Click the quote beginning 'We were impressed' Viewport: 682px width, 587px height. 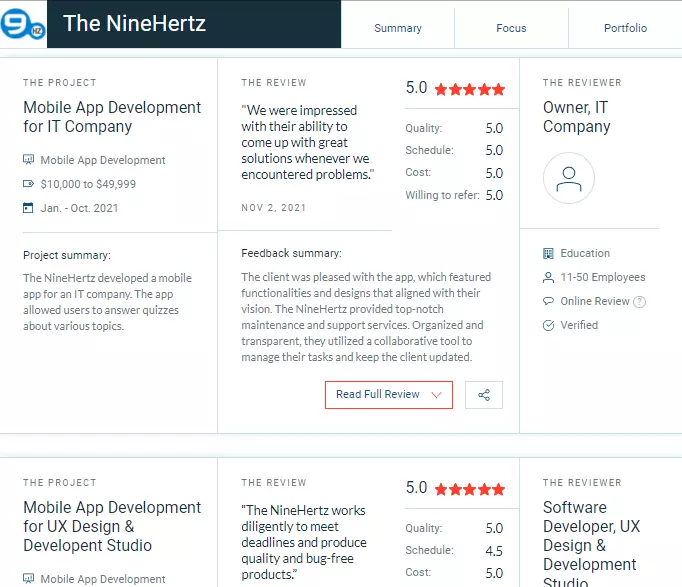(308, 143)
